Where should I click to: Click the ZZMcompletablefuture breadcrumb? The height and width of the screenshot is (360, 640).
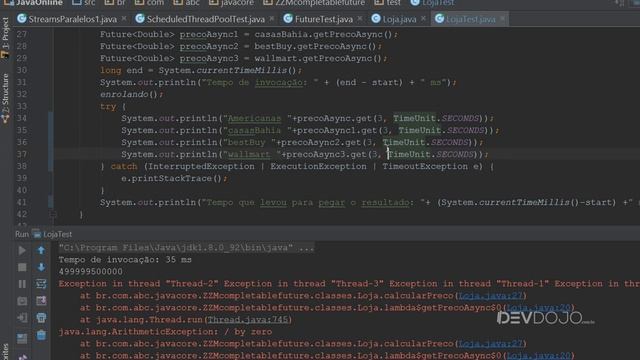pos(314,3)
